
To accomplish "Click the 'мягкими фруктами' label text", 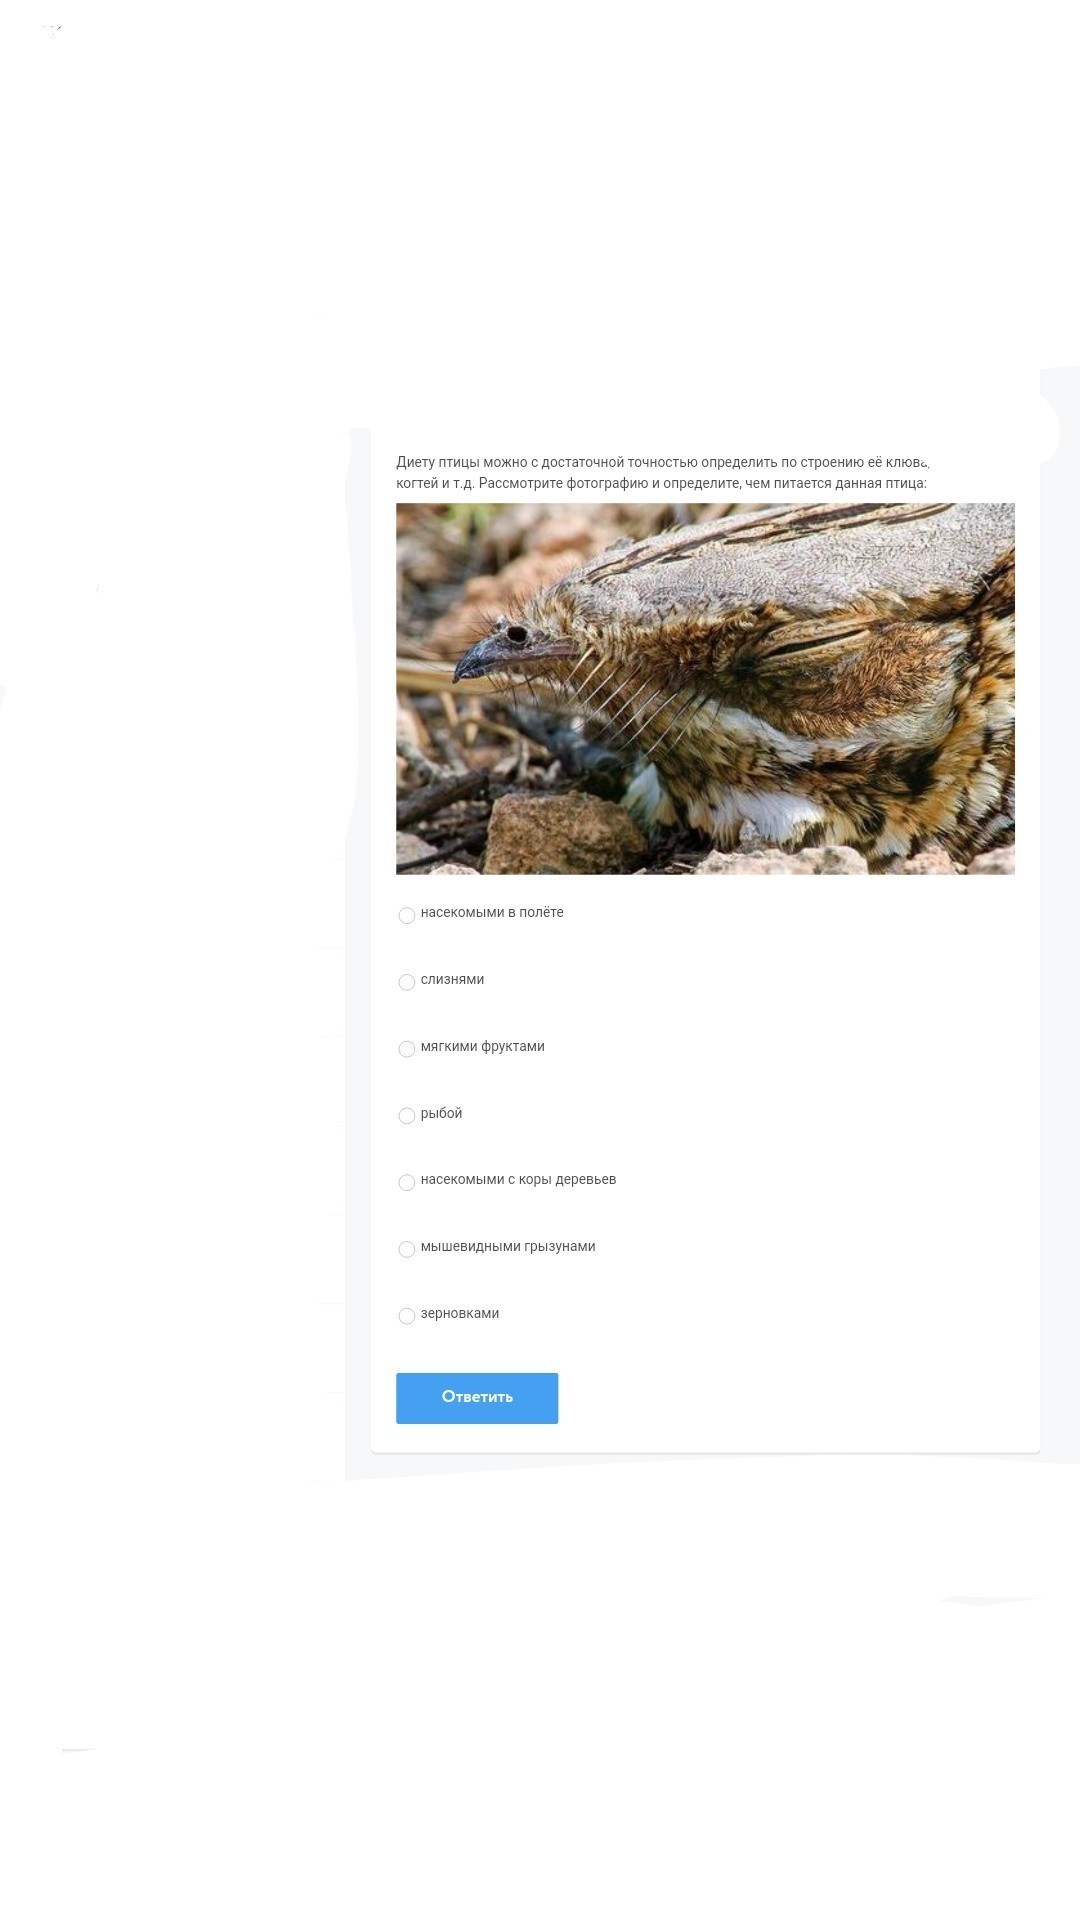I will pyautogui.click(x=483, y=1046).
